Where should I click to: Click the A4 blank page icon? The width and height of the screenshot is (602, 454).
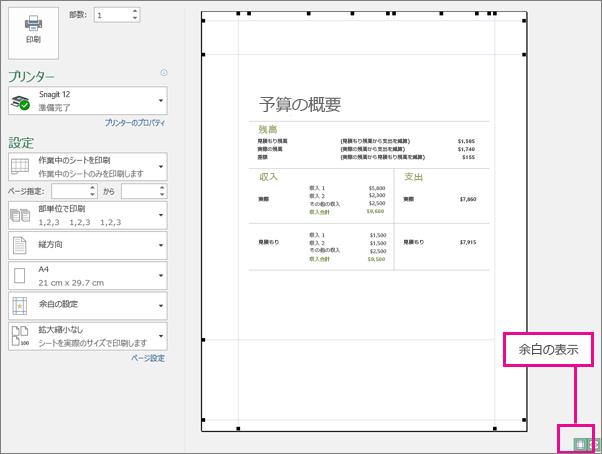click(x=20, y=276)
